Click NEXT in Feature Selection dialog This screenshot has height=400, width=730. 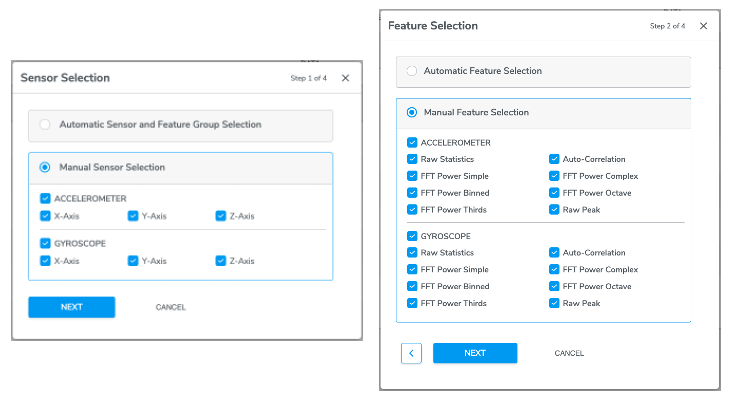click(475, 353)
